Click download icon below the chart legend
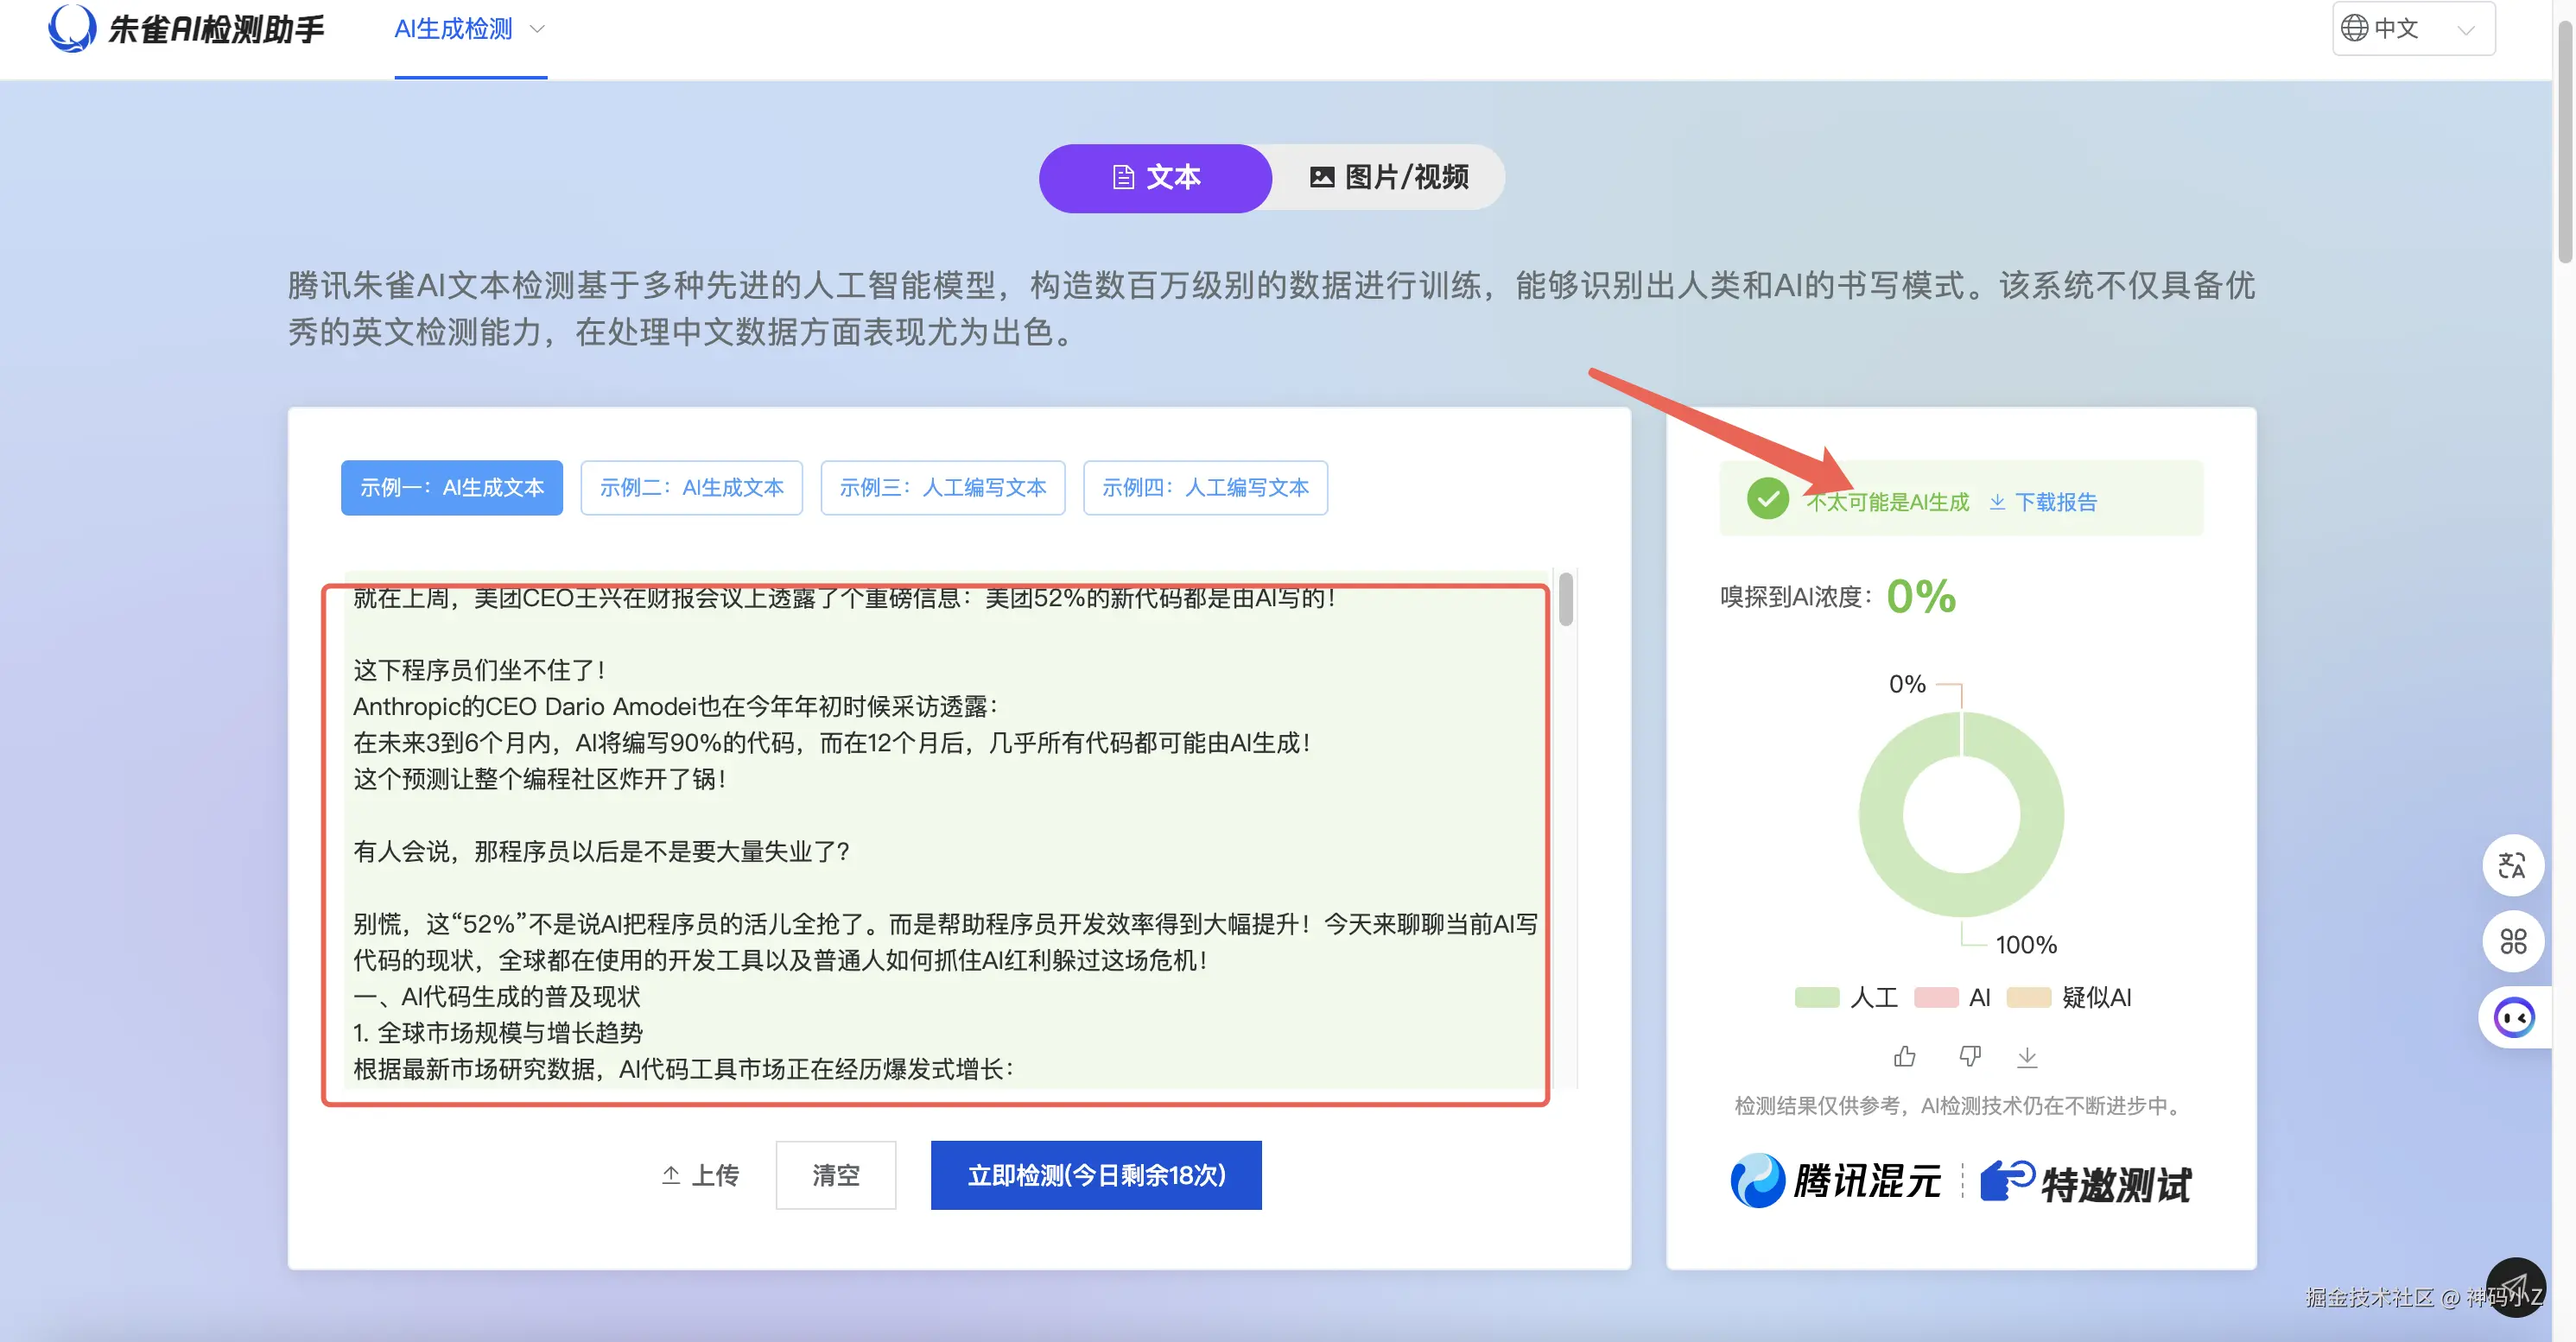Image resolution: width=2576 pixels, height=1342 pixels. (2027, 1056)
